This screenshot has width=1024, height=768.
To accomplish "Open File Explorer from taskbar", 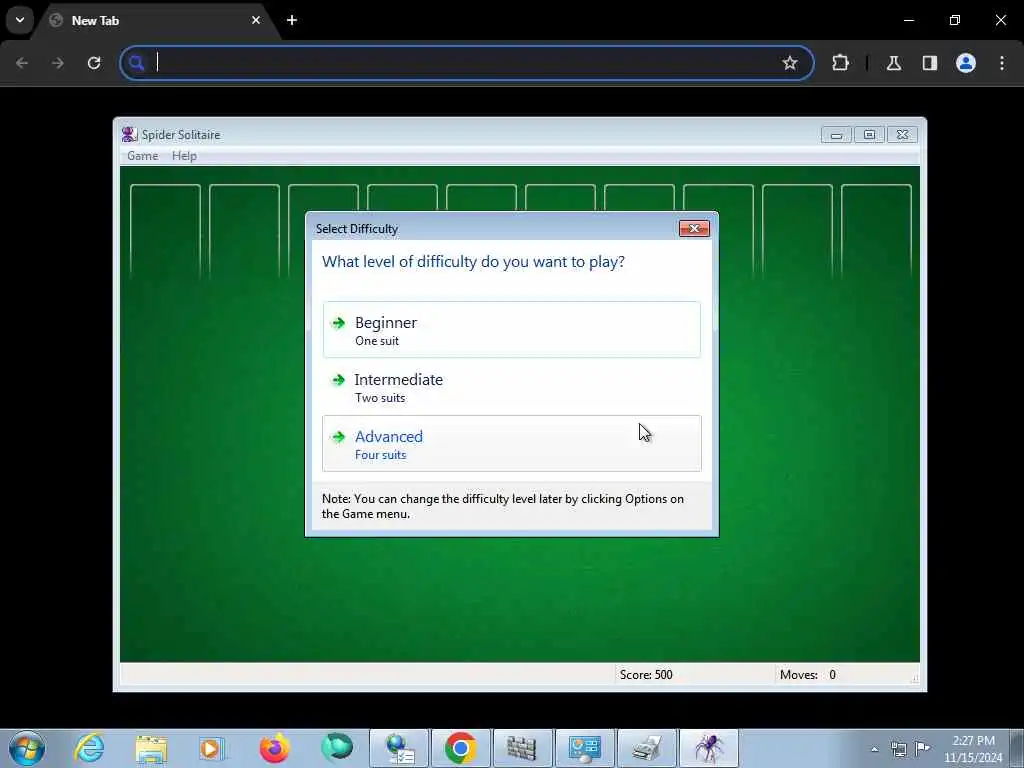I will [152, 748].
